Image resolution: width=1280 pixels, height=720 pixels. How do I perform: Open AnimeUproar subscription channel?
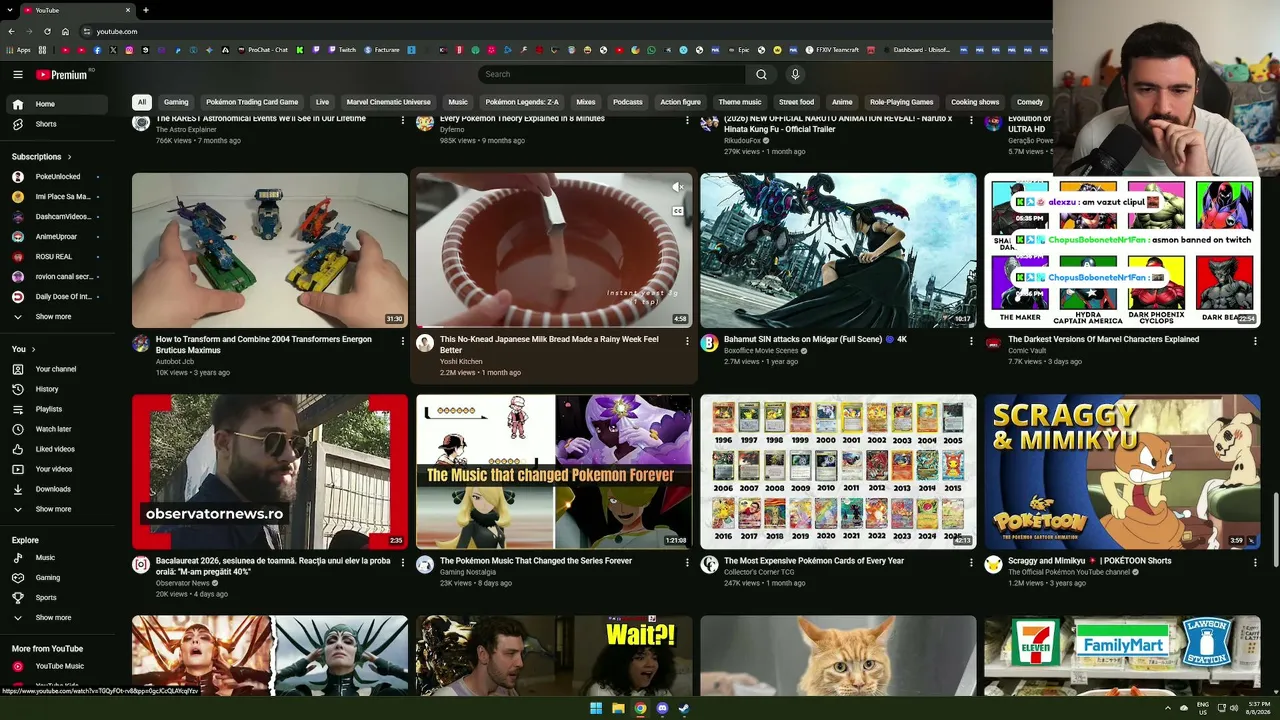tap(58, 237)
